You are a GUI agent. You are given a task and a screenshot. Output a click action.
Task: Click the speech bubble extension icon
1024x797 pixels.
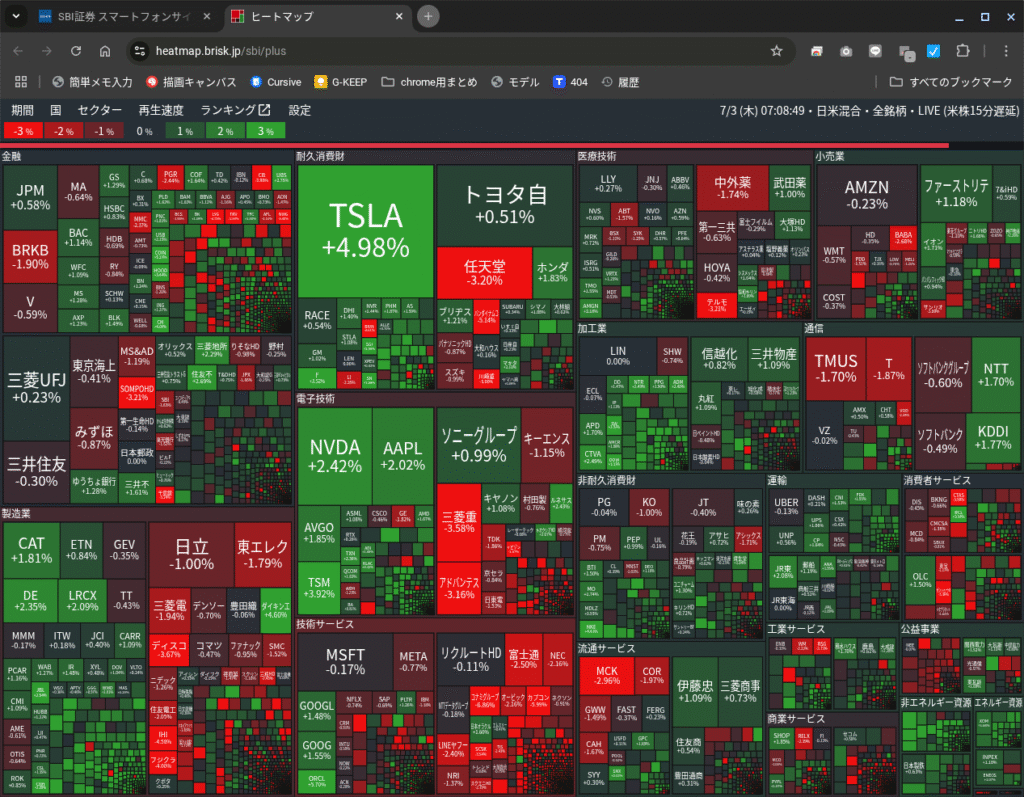875,51
